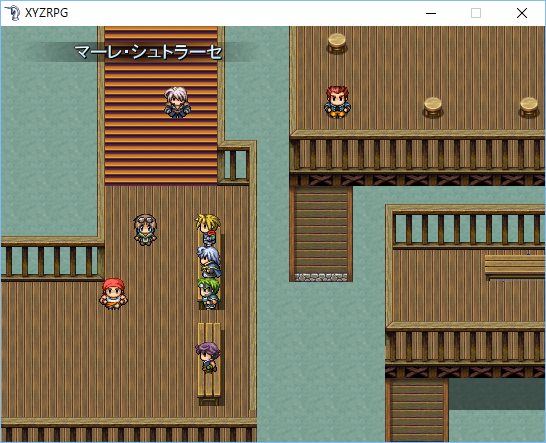The width and height of the screenshot is (546, 443).
Task: Click the red-haired man on upper deck
Action: 337,102
